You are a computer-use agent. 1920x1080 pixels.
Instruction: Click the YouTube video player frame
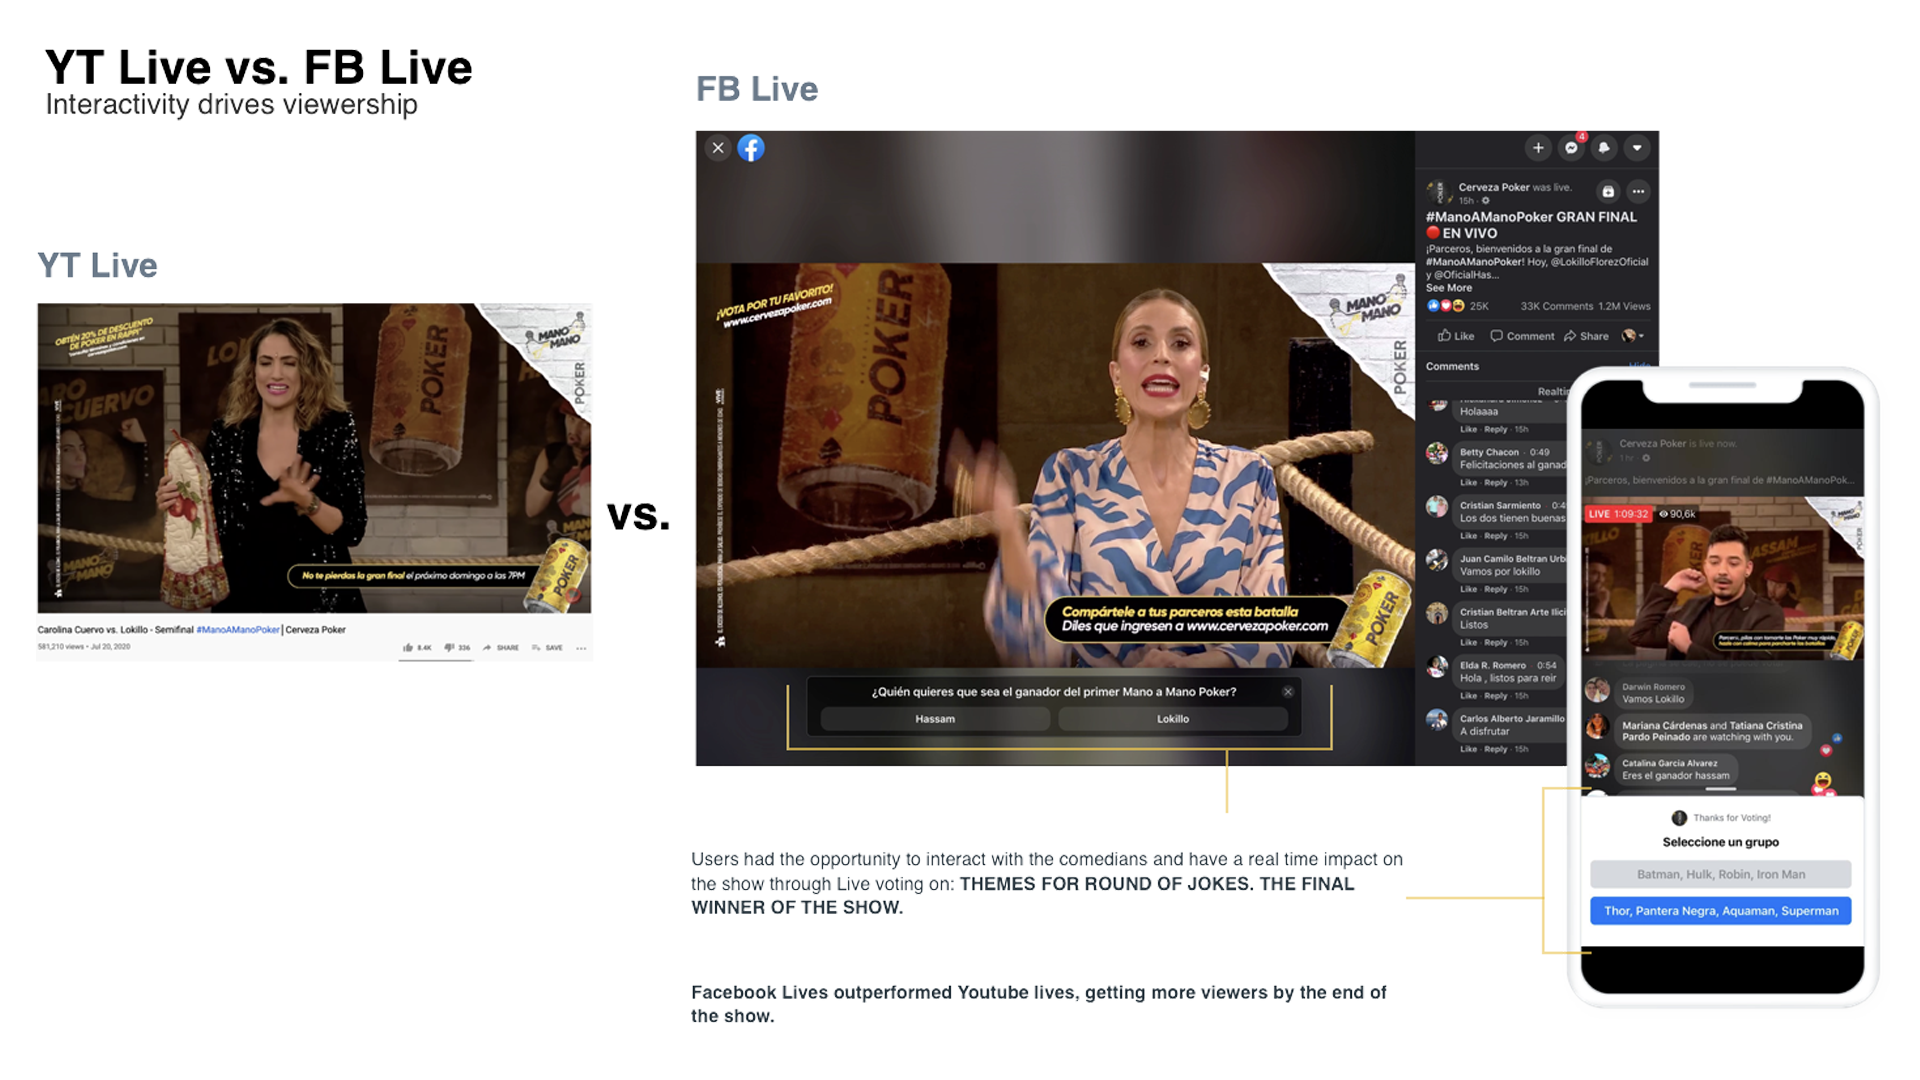[314, 458]
